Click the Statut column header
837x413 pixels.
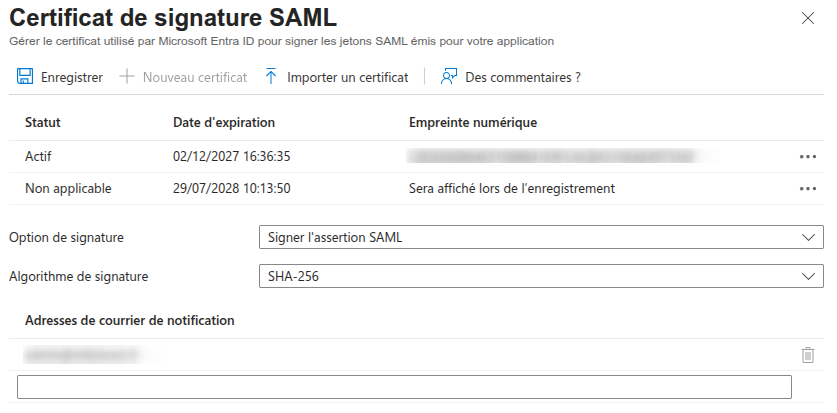tap(43, 123)
